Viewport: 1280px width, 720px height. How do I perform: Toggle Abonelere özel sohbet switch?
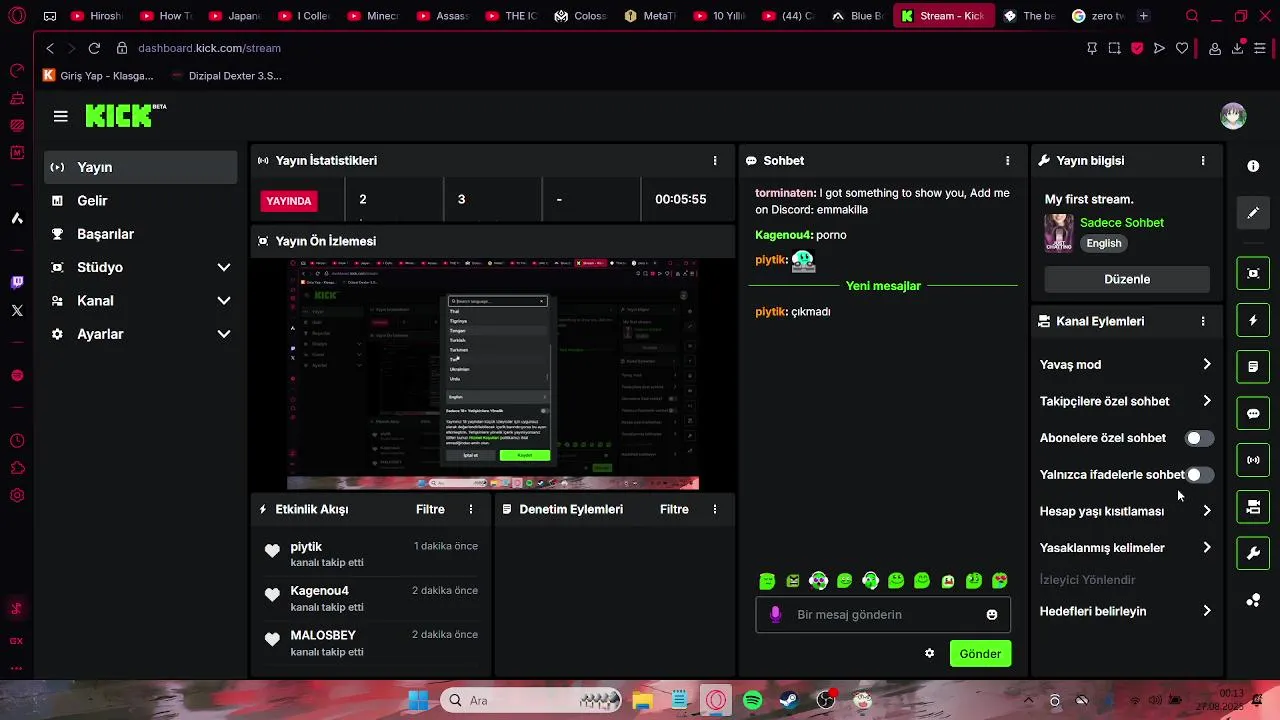click(1198, 438)
